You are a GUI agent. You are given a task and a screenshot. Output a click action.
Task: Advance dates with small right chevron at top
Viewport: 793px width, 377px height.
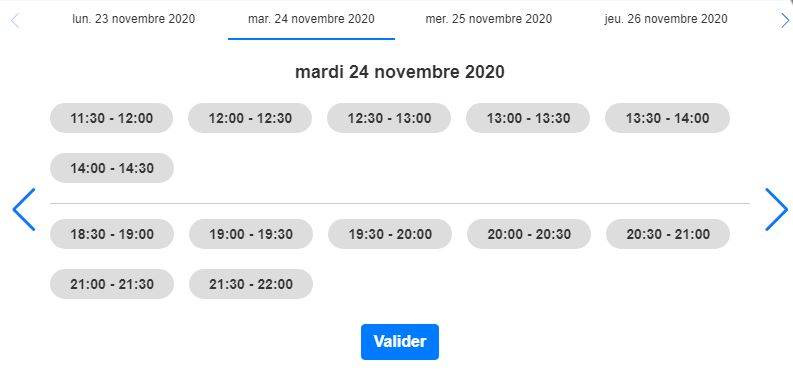(x=784, y=21)
